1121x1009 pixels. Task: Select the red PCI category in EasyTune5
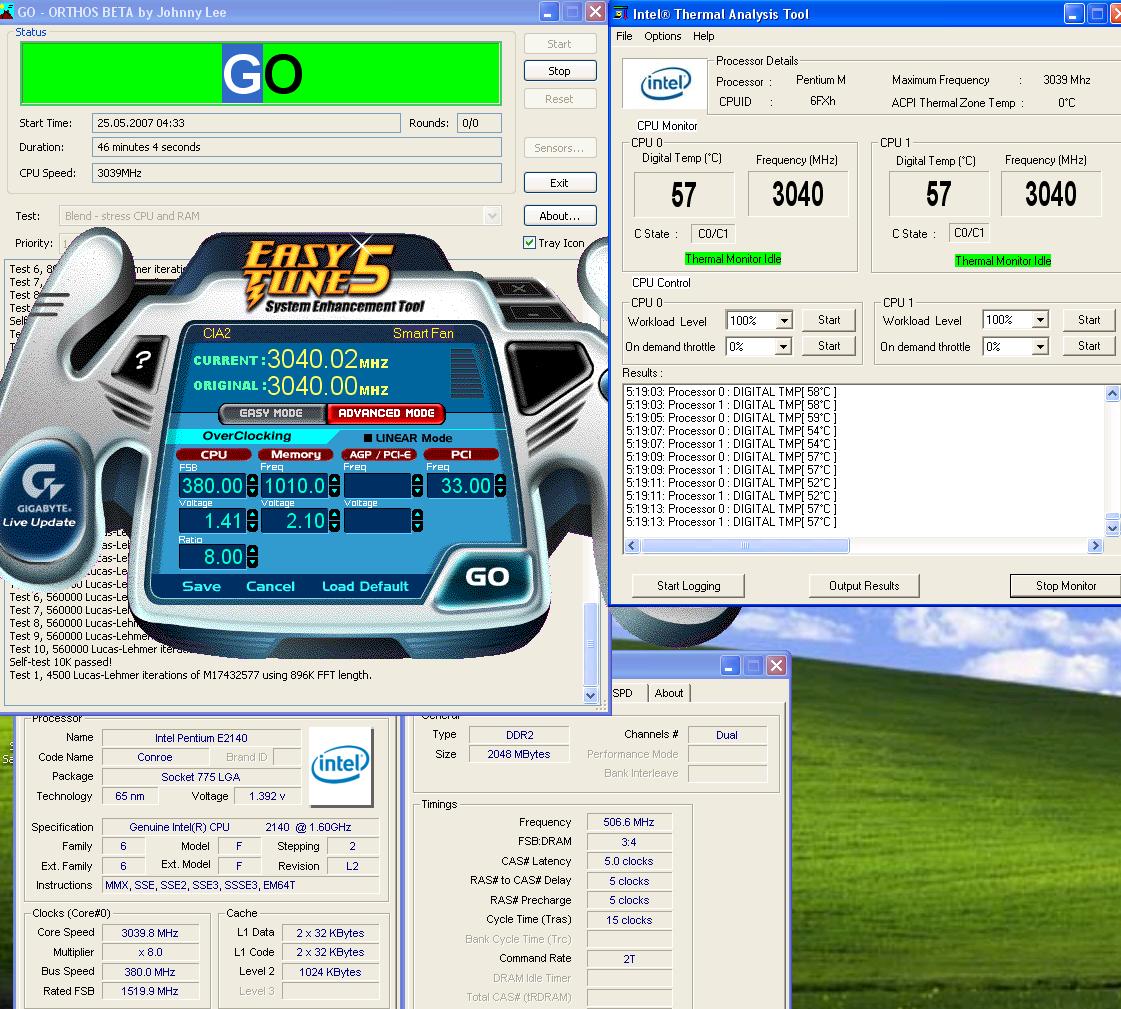pos(461,454)
